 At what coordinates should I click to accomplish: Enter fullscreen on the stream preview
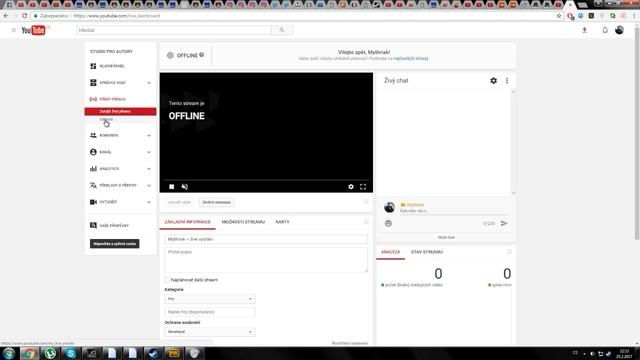(x=363, y=187)
